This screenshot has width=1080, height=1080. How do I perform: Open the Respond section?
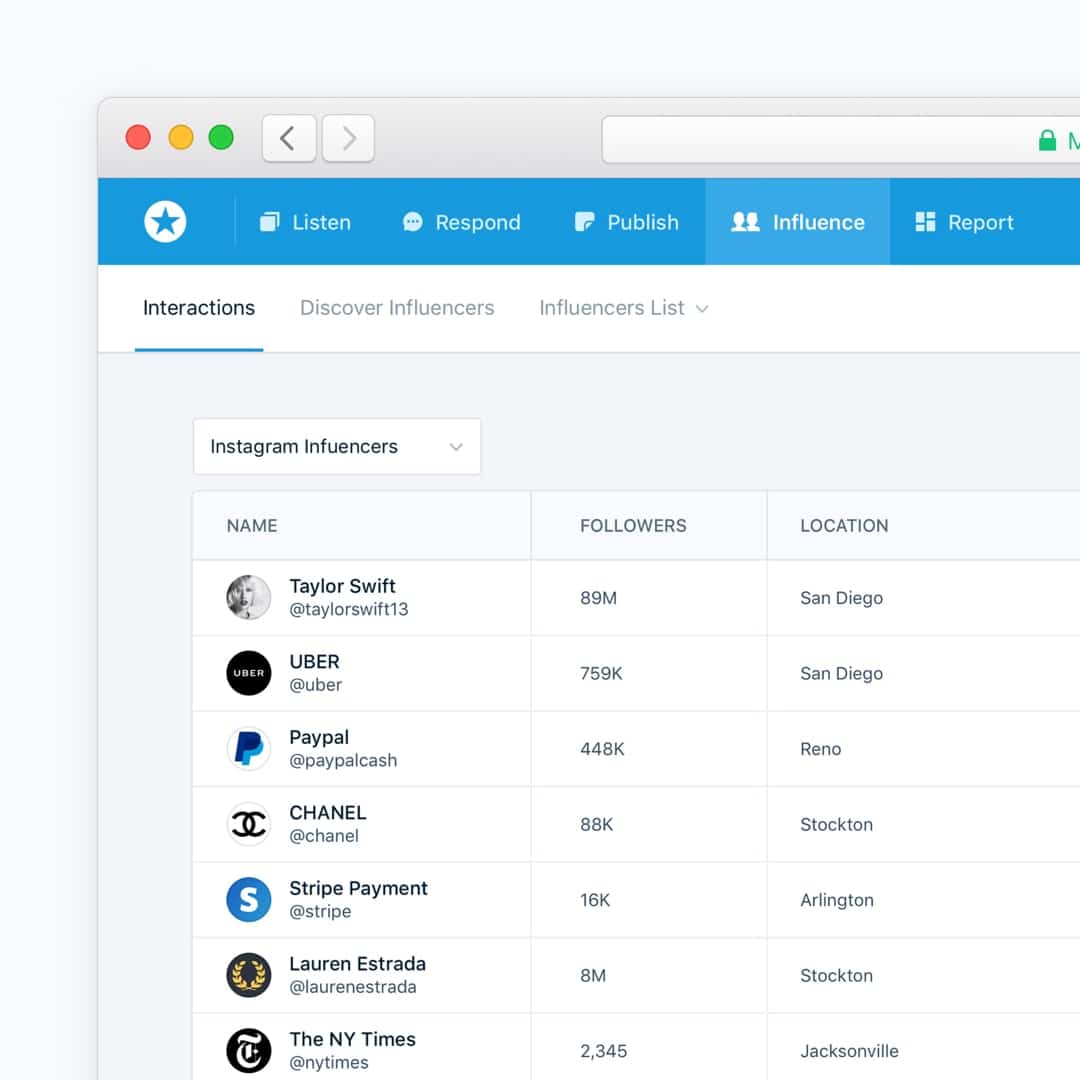coord(461,222)
